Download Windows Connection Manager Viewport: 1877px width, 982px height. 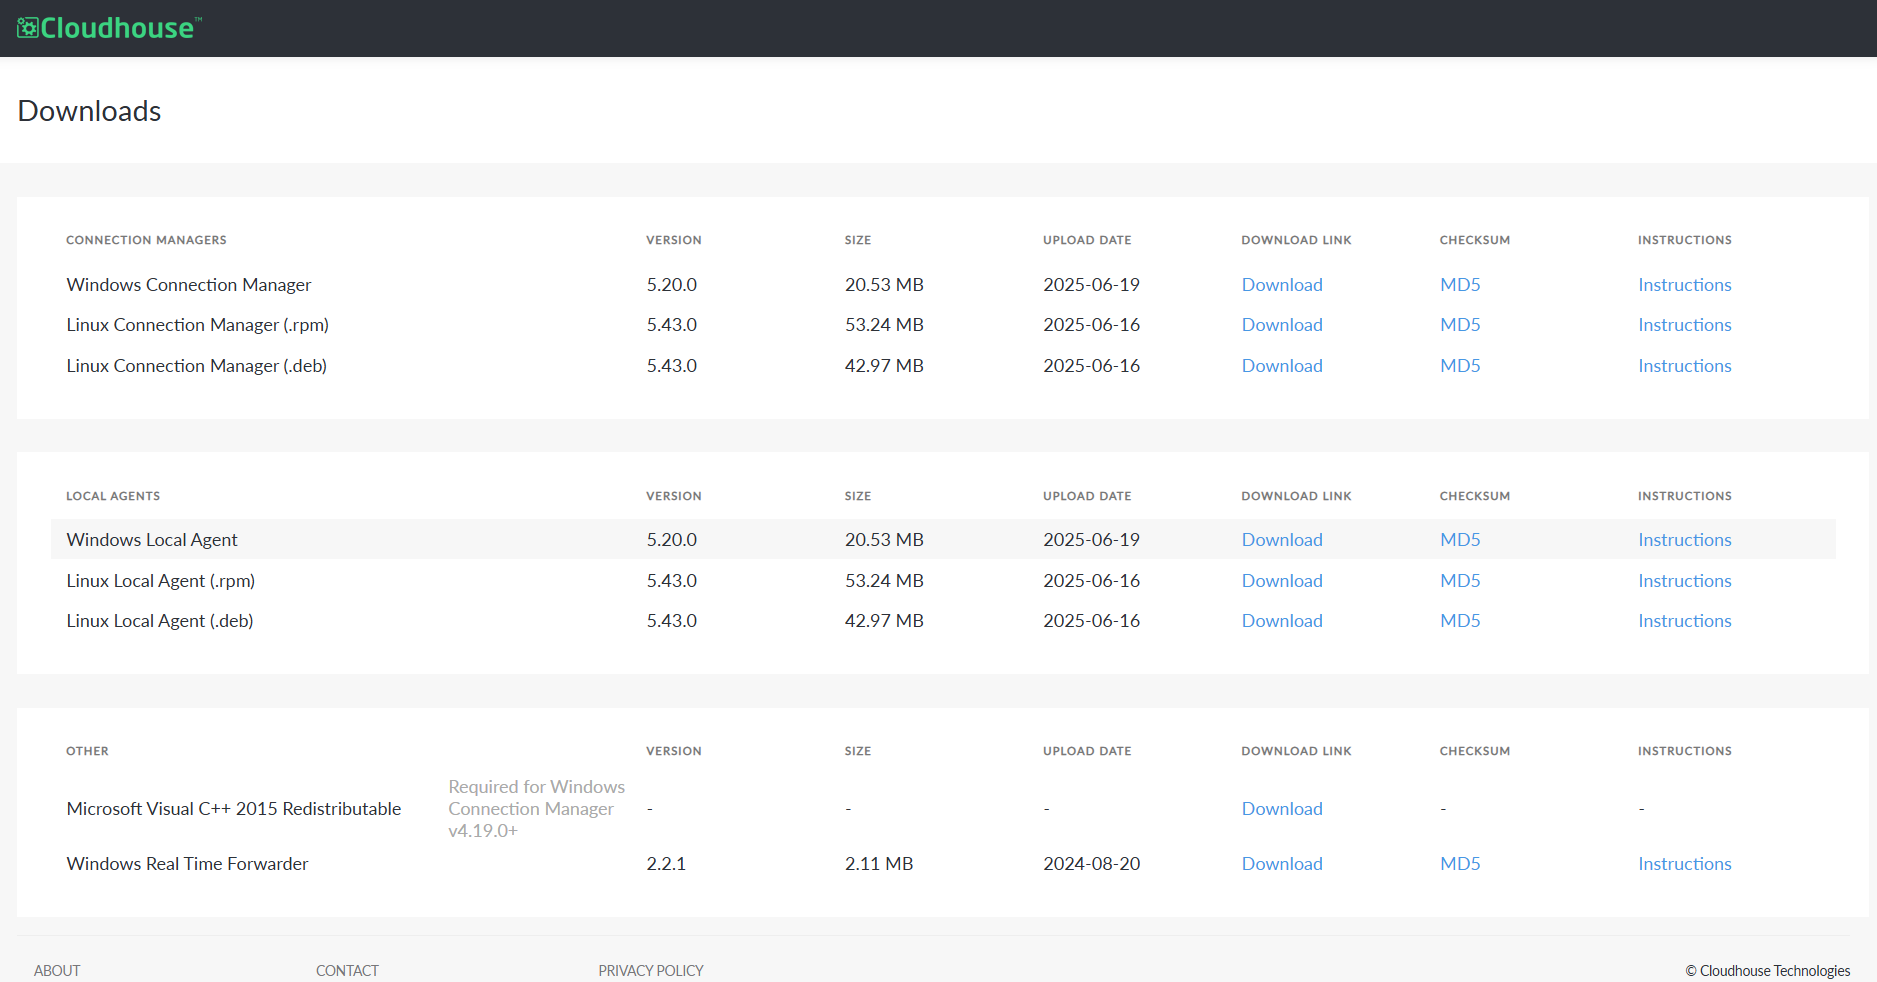click(x=1282, y=285)
